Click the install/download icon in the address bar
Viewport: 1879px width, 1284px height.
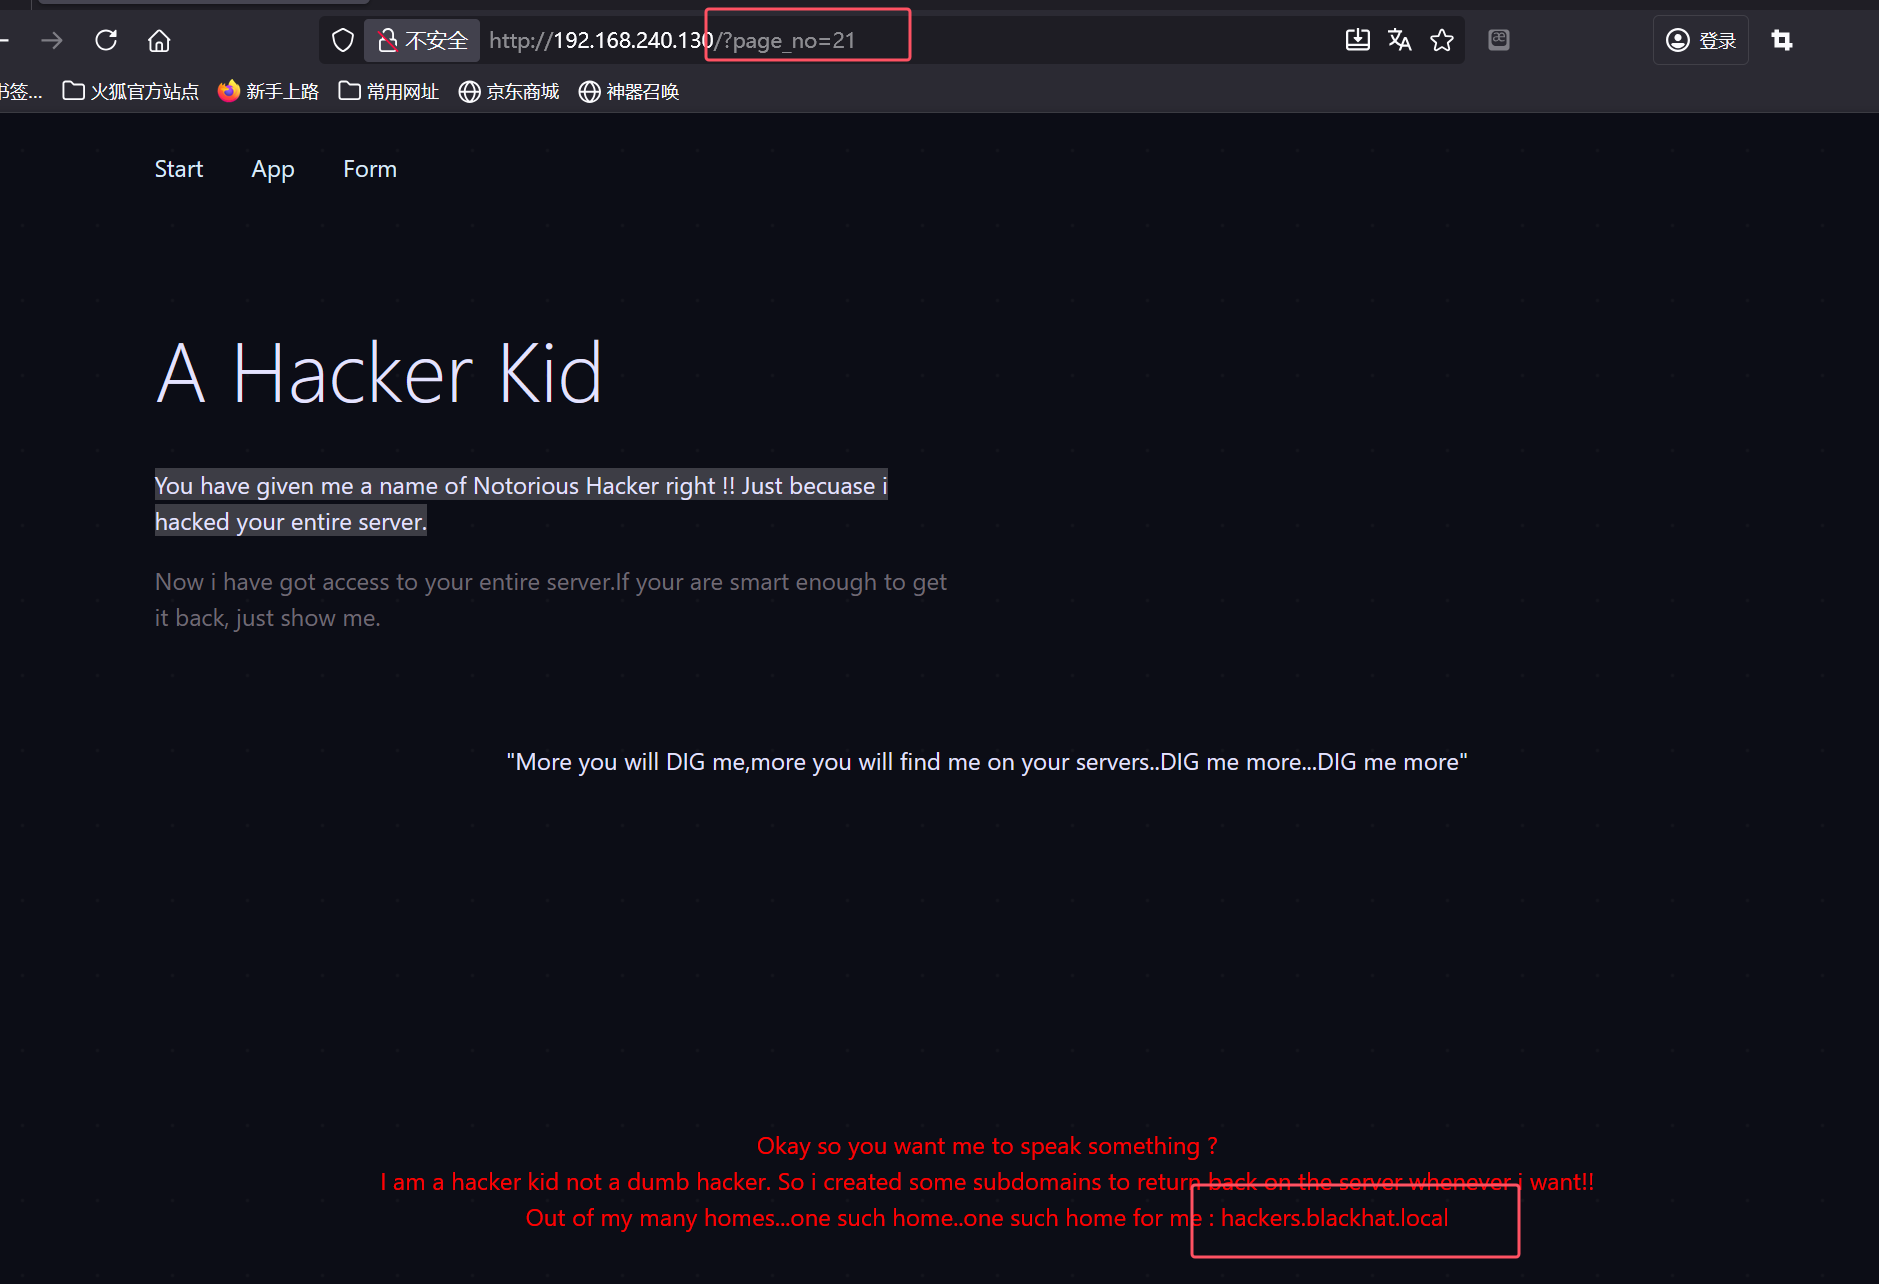coord(1357,40)
